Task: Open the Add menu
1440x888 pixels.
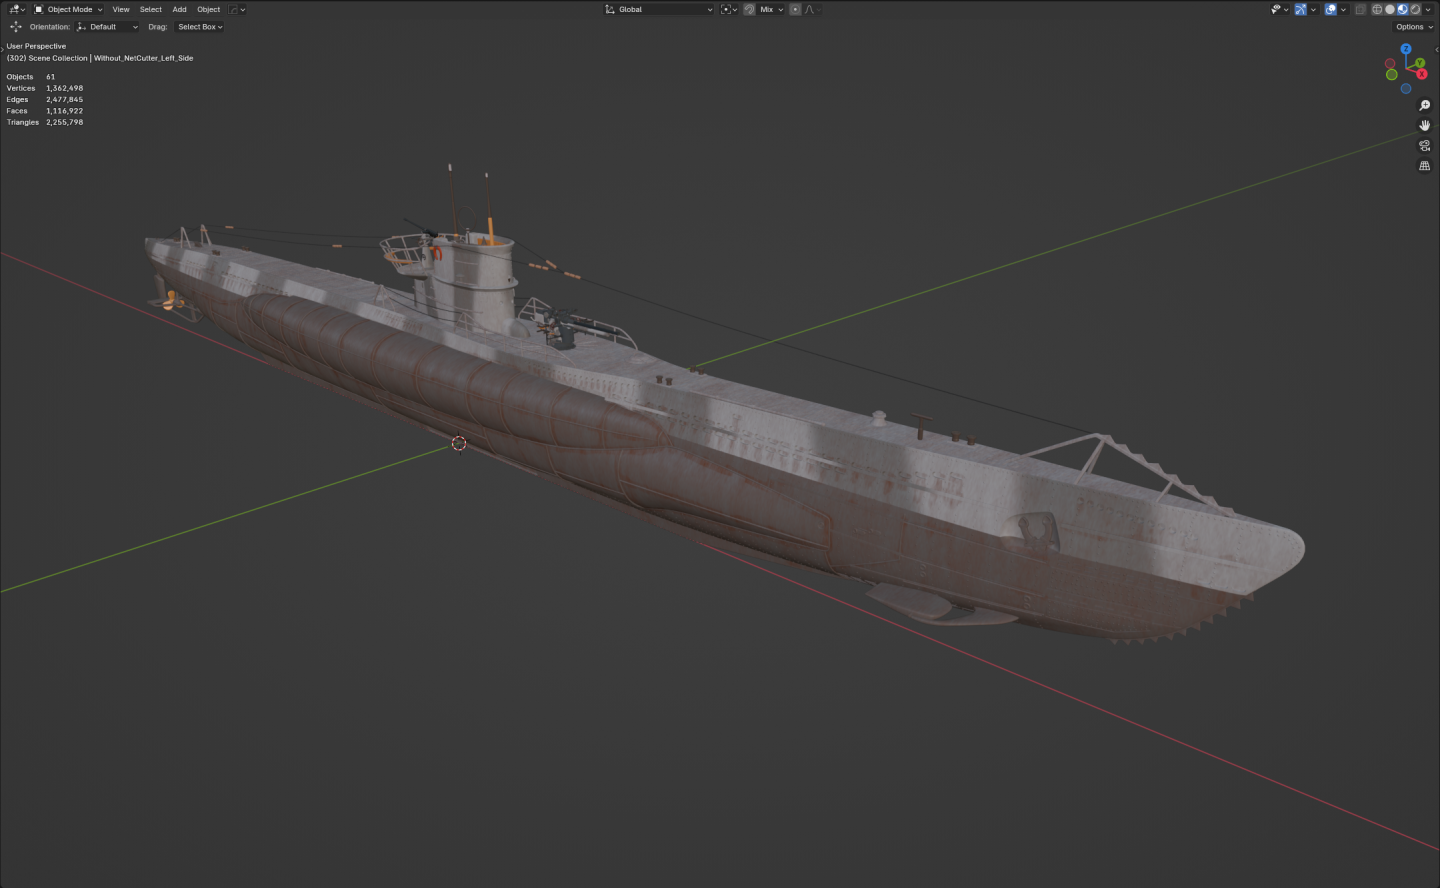Action: 179,9
